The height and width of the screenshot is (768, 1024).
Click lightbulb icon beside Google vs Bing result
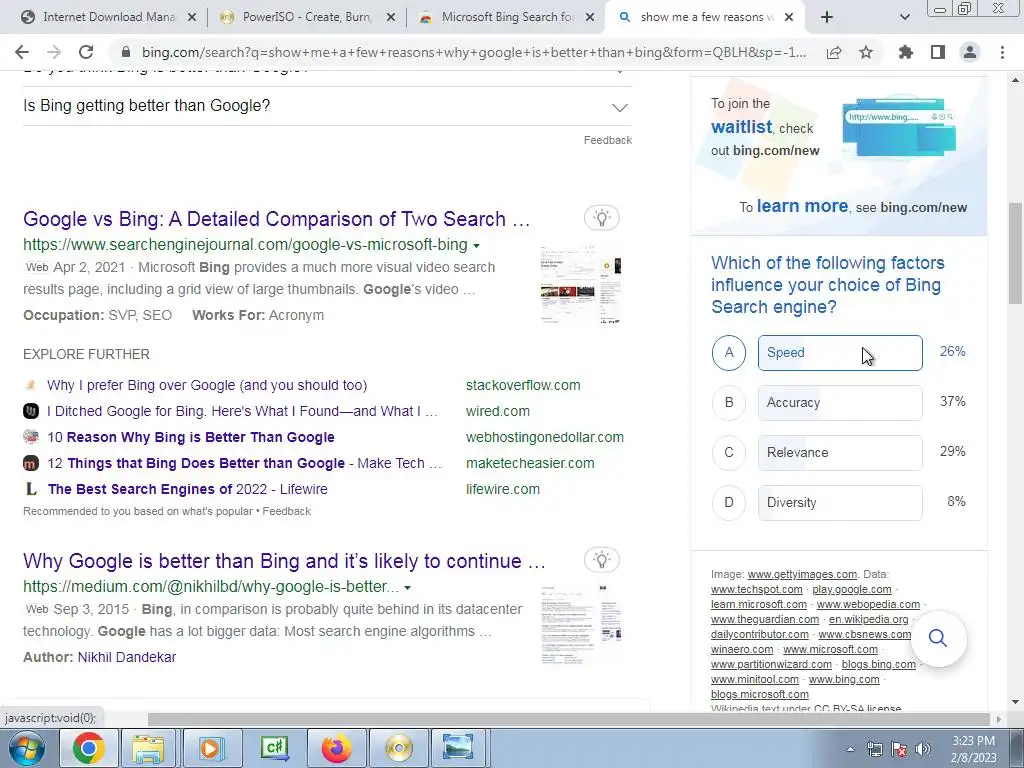(601, 217)
